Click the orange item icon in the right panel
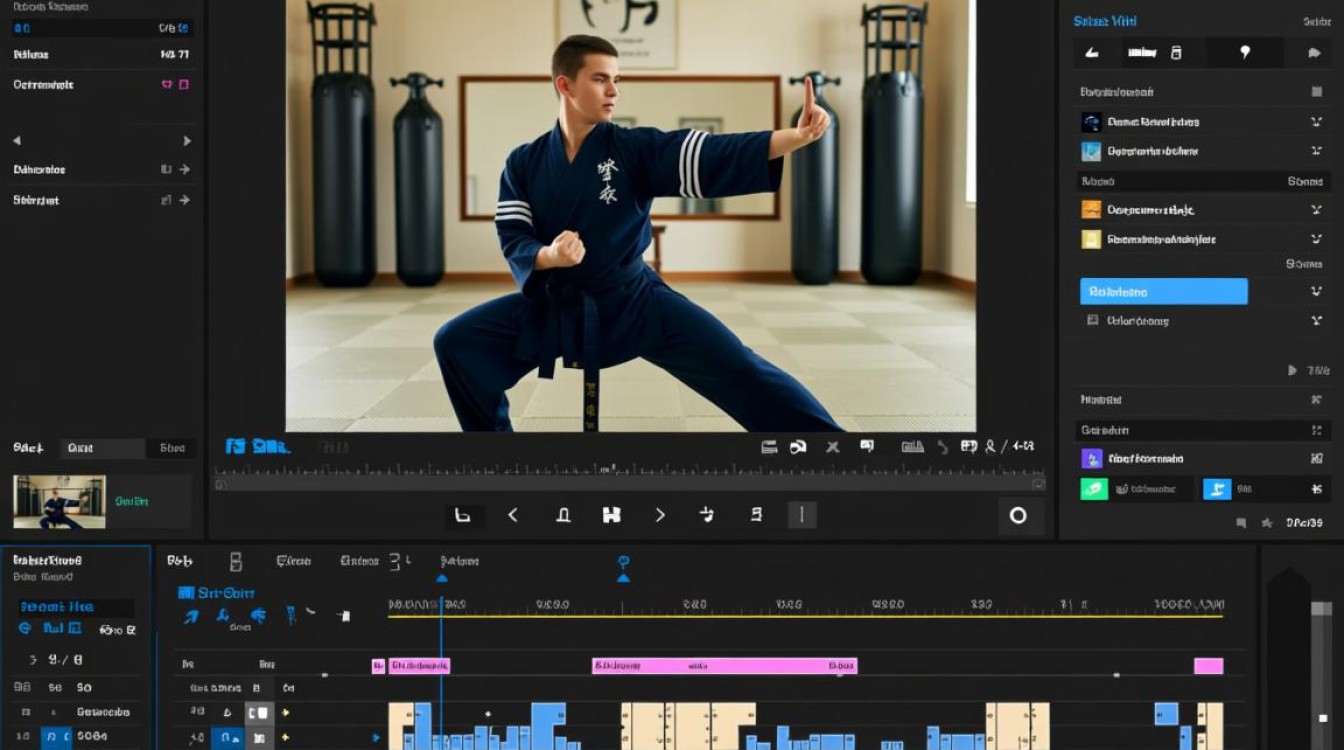1344x750 pixels. 1091,210
